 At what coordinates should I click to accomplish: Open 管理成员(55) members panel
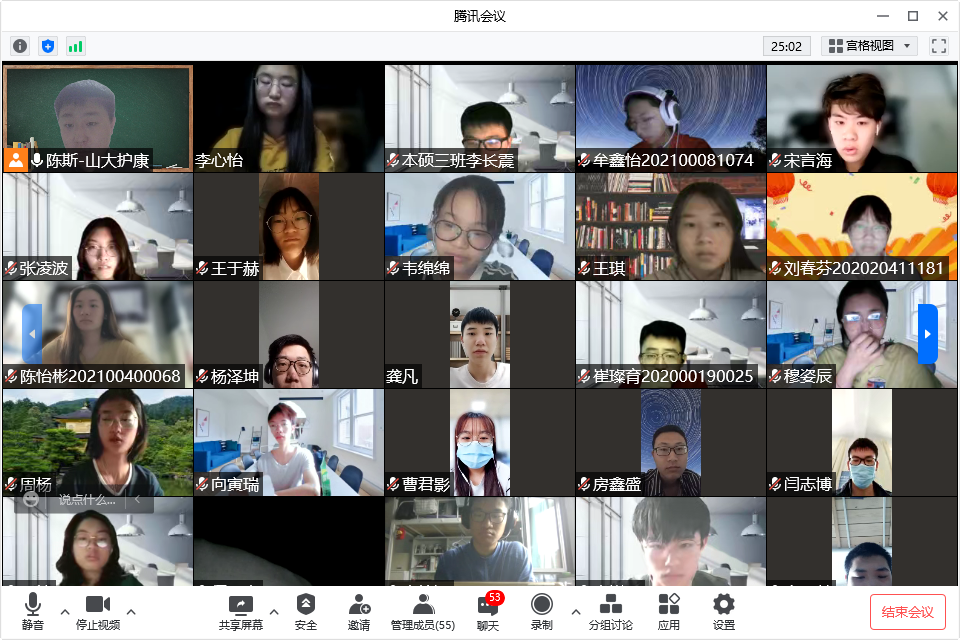click(422, 611)
